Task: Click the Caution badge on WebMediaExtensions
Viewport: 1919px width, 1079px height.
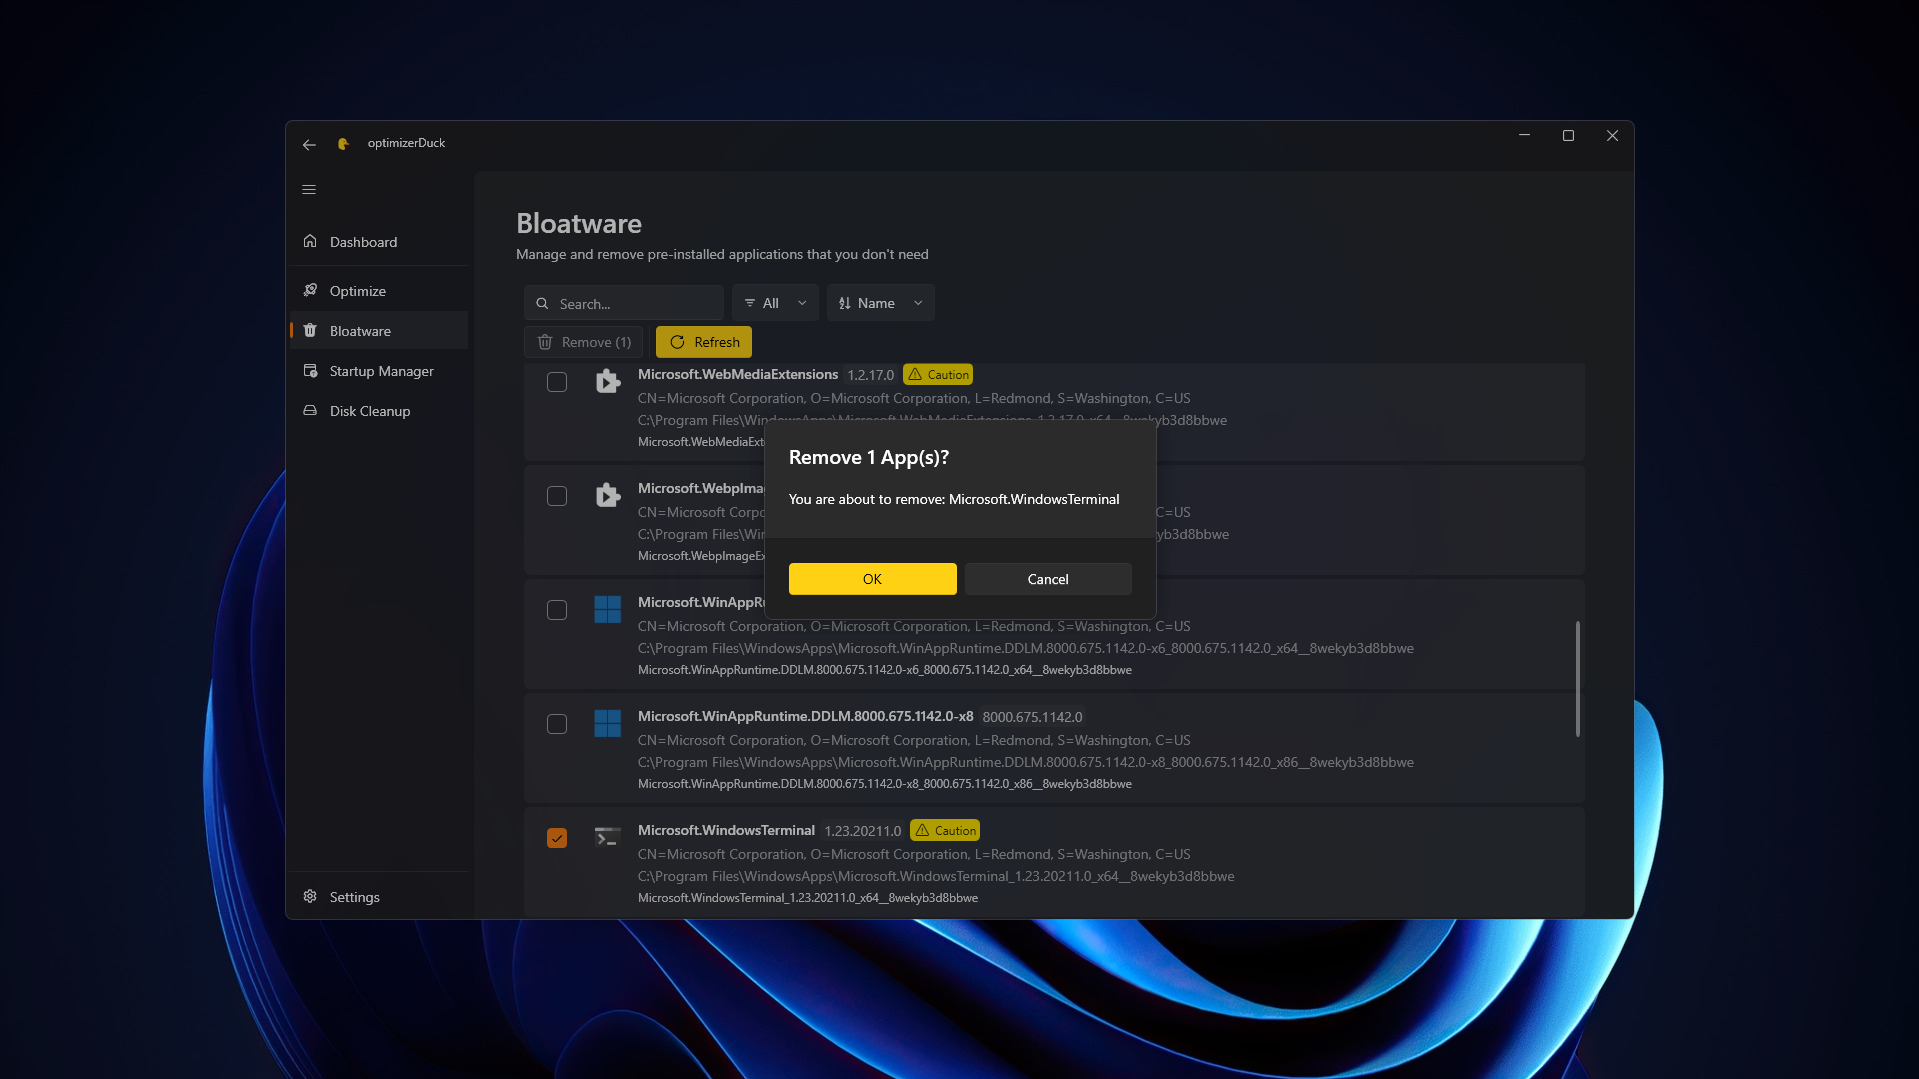Action: point(938,375)
